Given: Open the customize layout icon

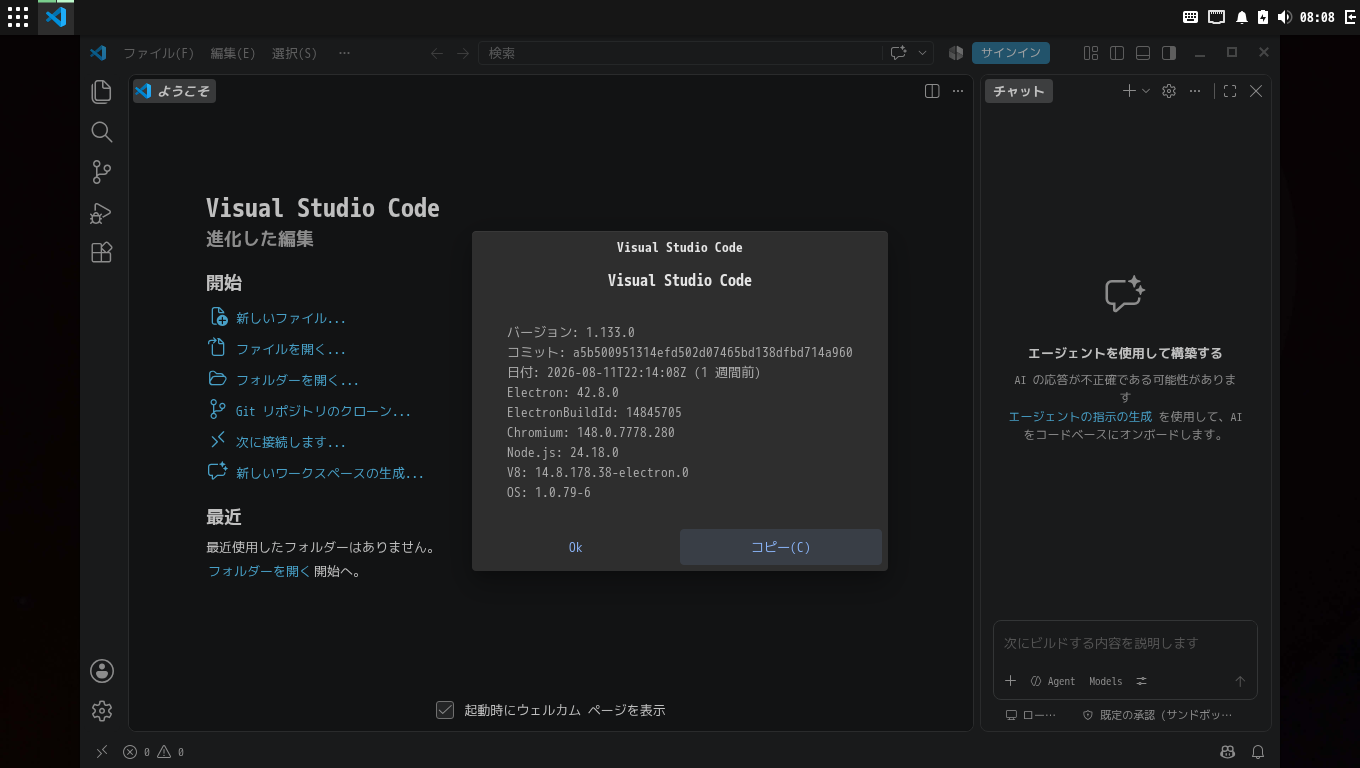Looking at the screenshot, I should pyautogui.click(x=1091, y=53).
